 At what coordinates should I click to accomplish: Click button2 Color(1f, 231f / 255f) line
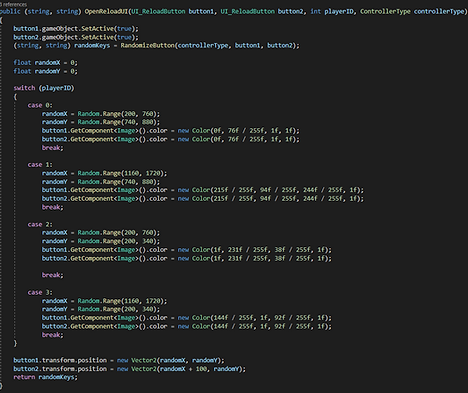point(187,258)
